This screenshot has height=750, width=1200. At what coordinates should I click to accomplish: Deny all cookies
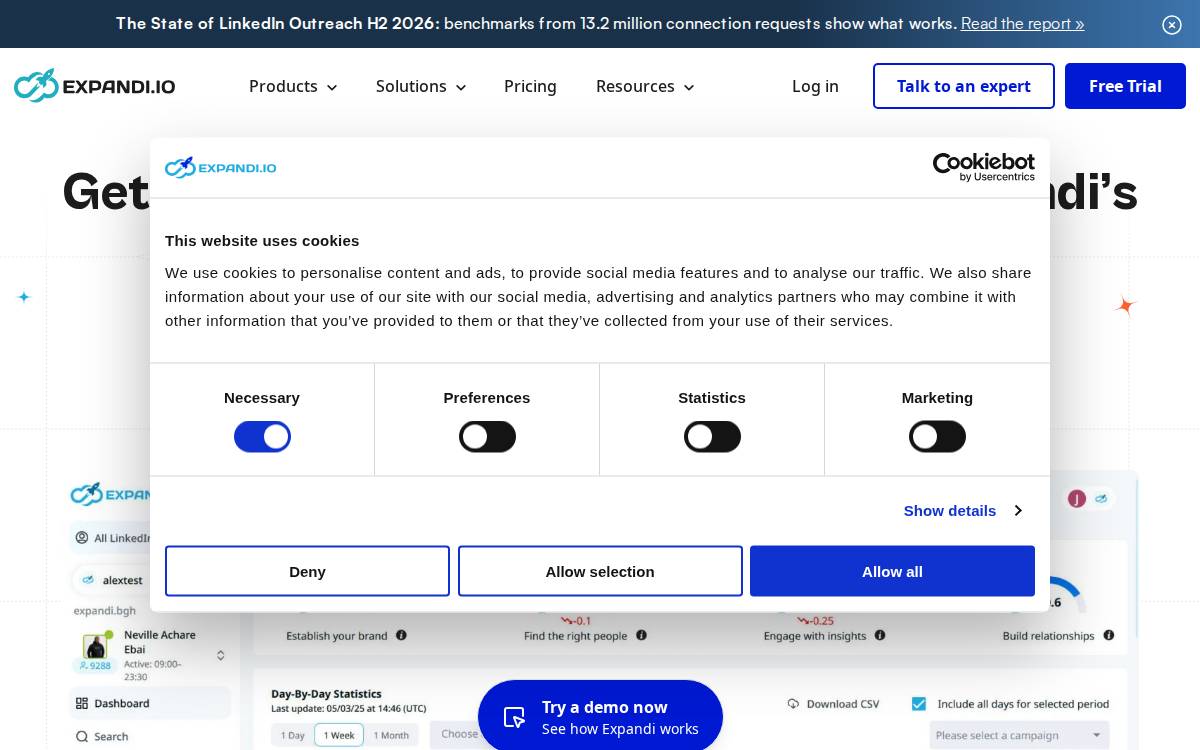pos(307,571)
